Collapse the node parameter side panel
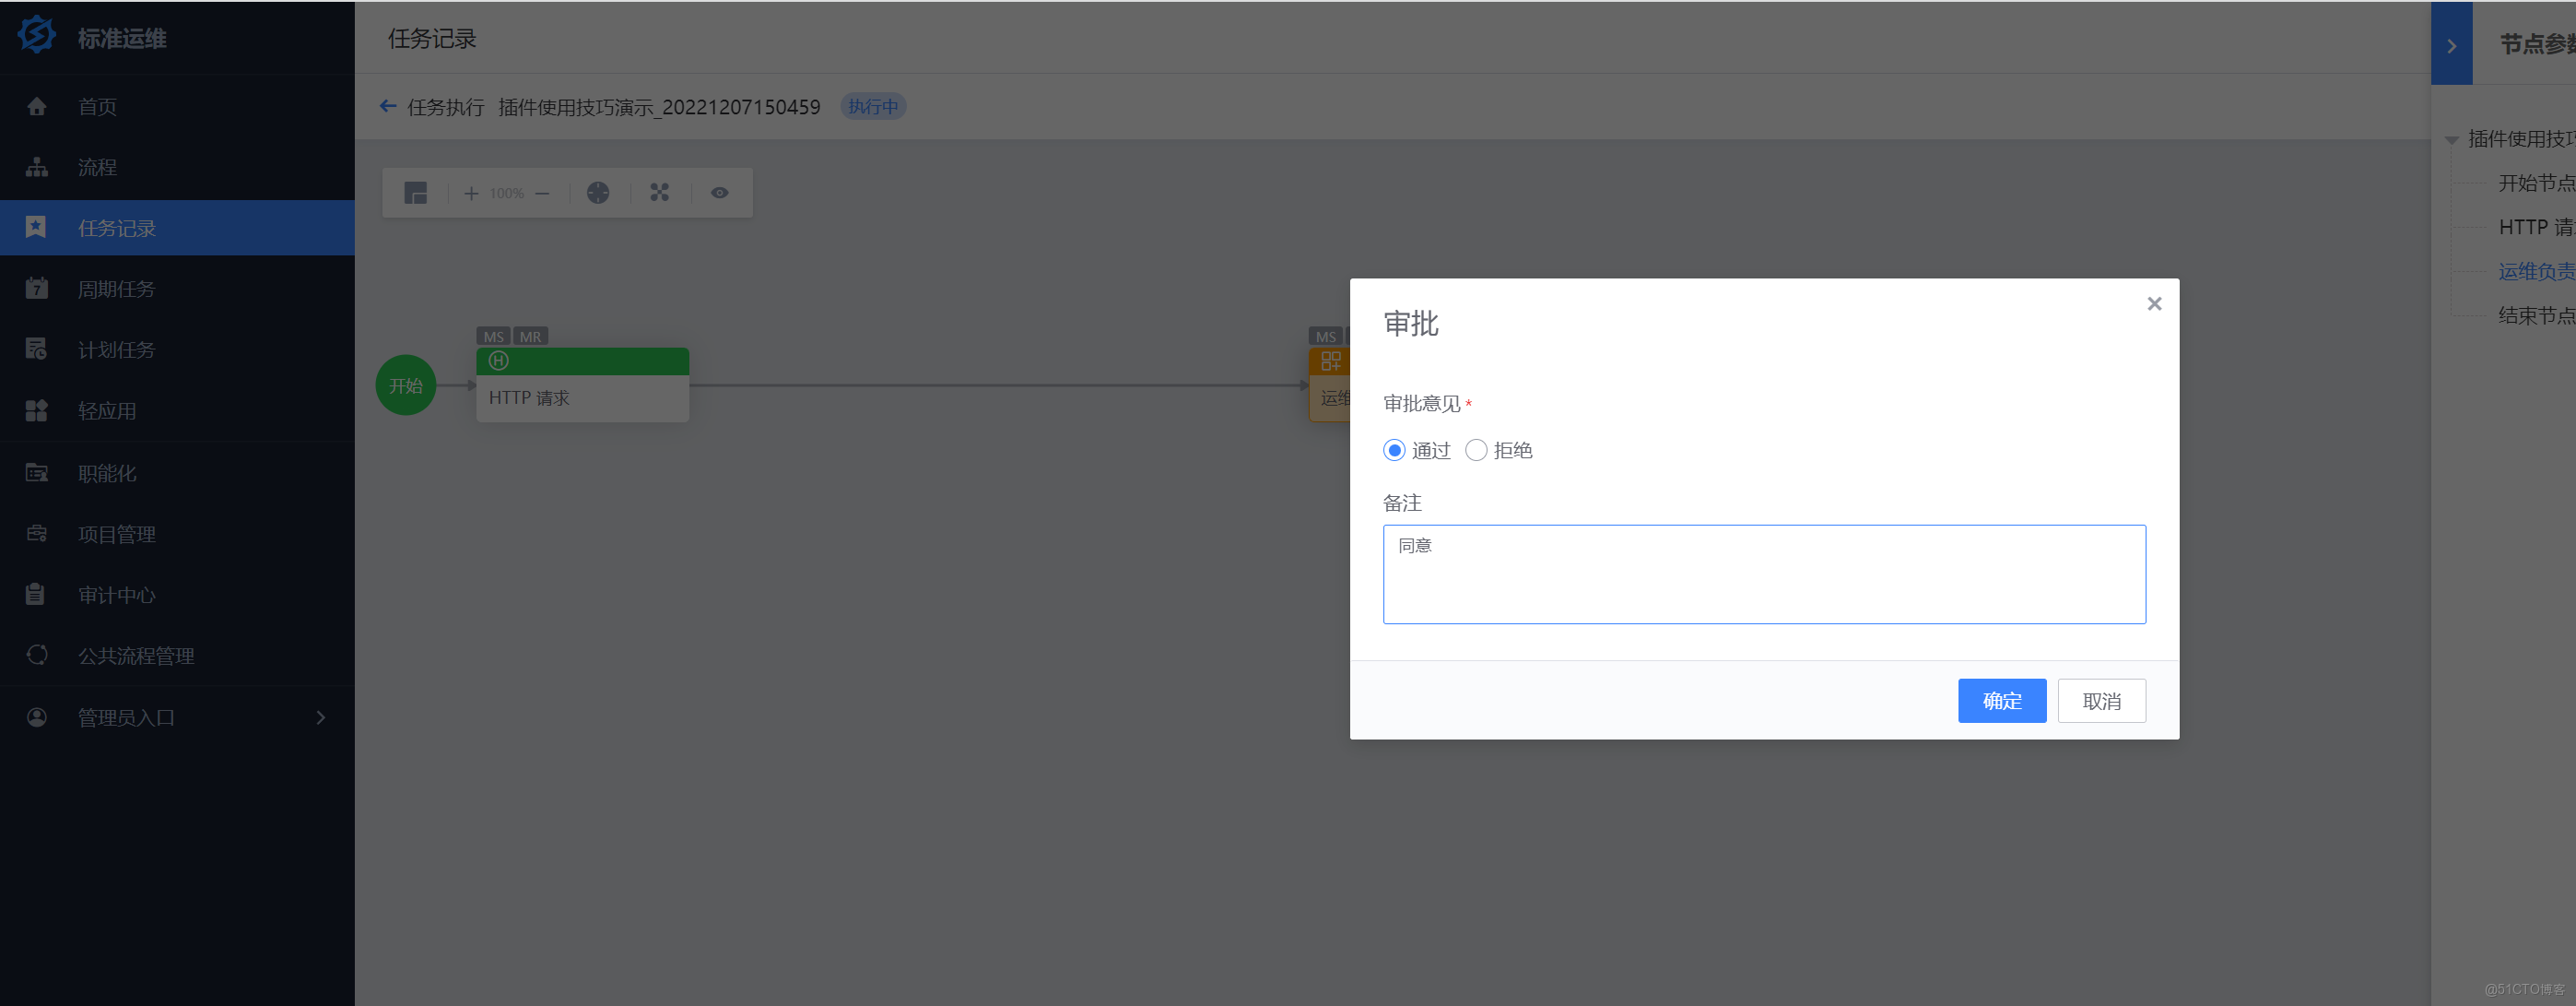This screenshot has height=1006, width=2576. click(2451, 45)
